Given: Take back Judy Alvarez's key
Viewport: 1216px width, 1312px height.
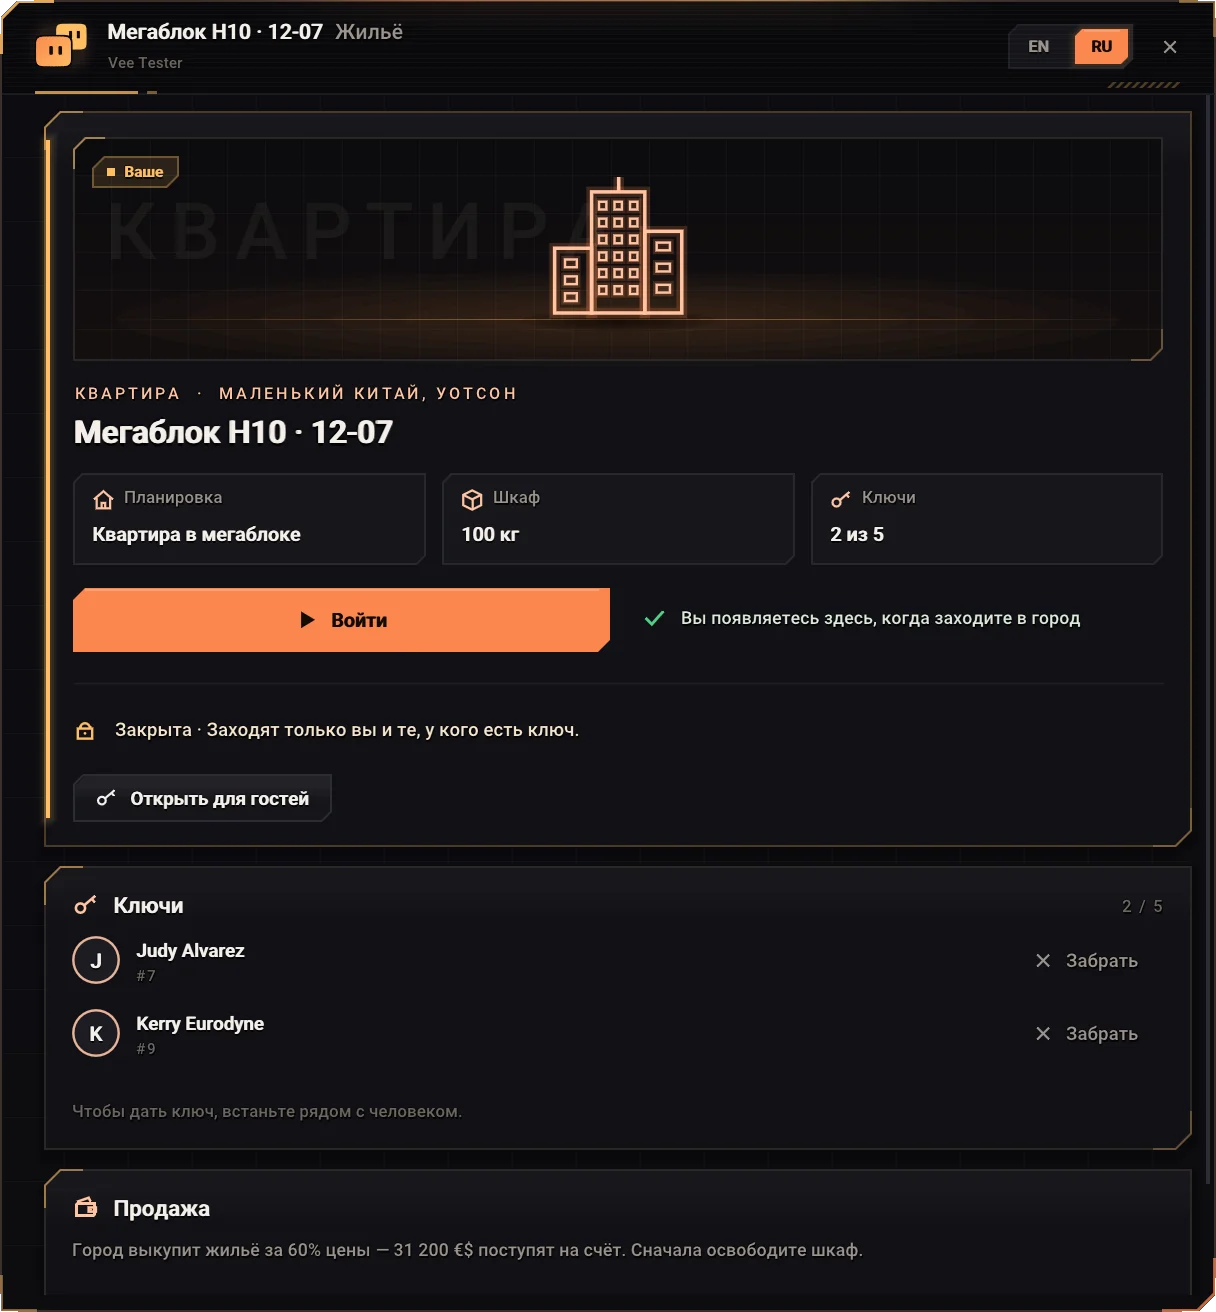Looking at the screenshot, I should [x=1086, y=961].
